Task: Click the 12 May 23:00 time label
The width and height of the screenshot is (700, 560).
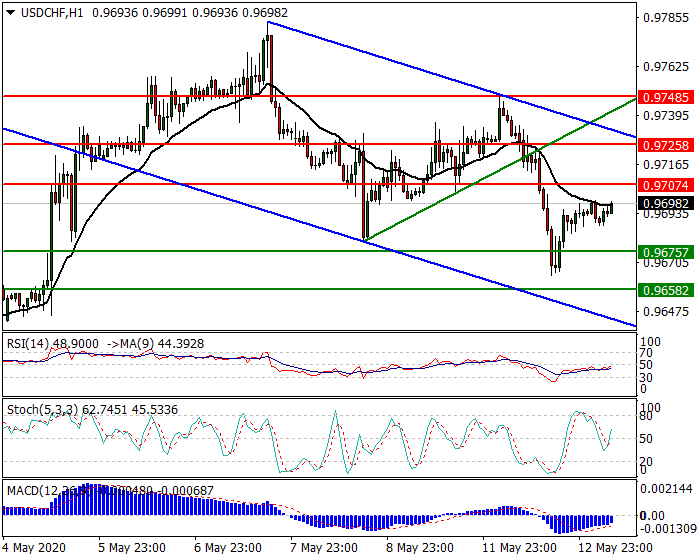Action: pyautogui.click(x=615, y=547)
